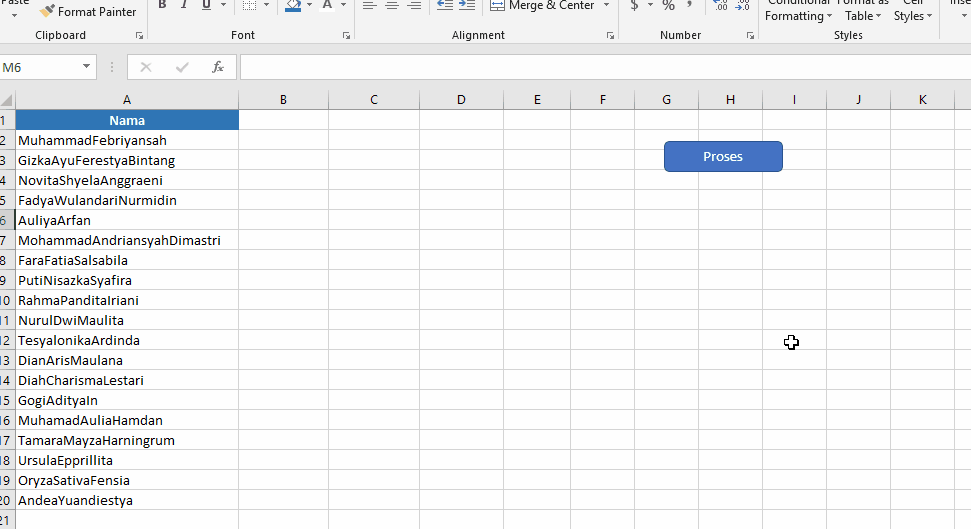Open the underline style dropdown arrow
This screenshot has height=529, width=971.
click(x=224, y=5)
